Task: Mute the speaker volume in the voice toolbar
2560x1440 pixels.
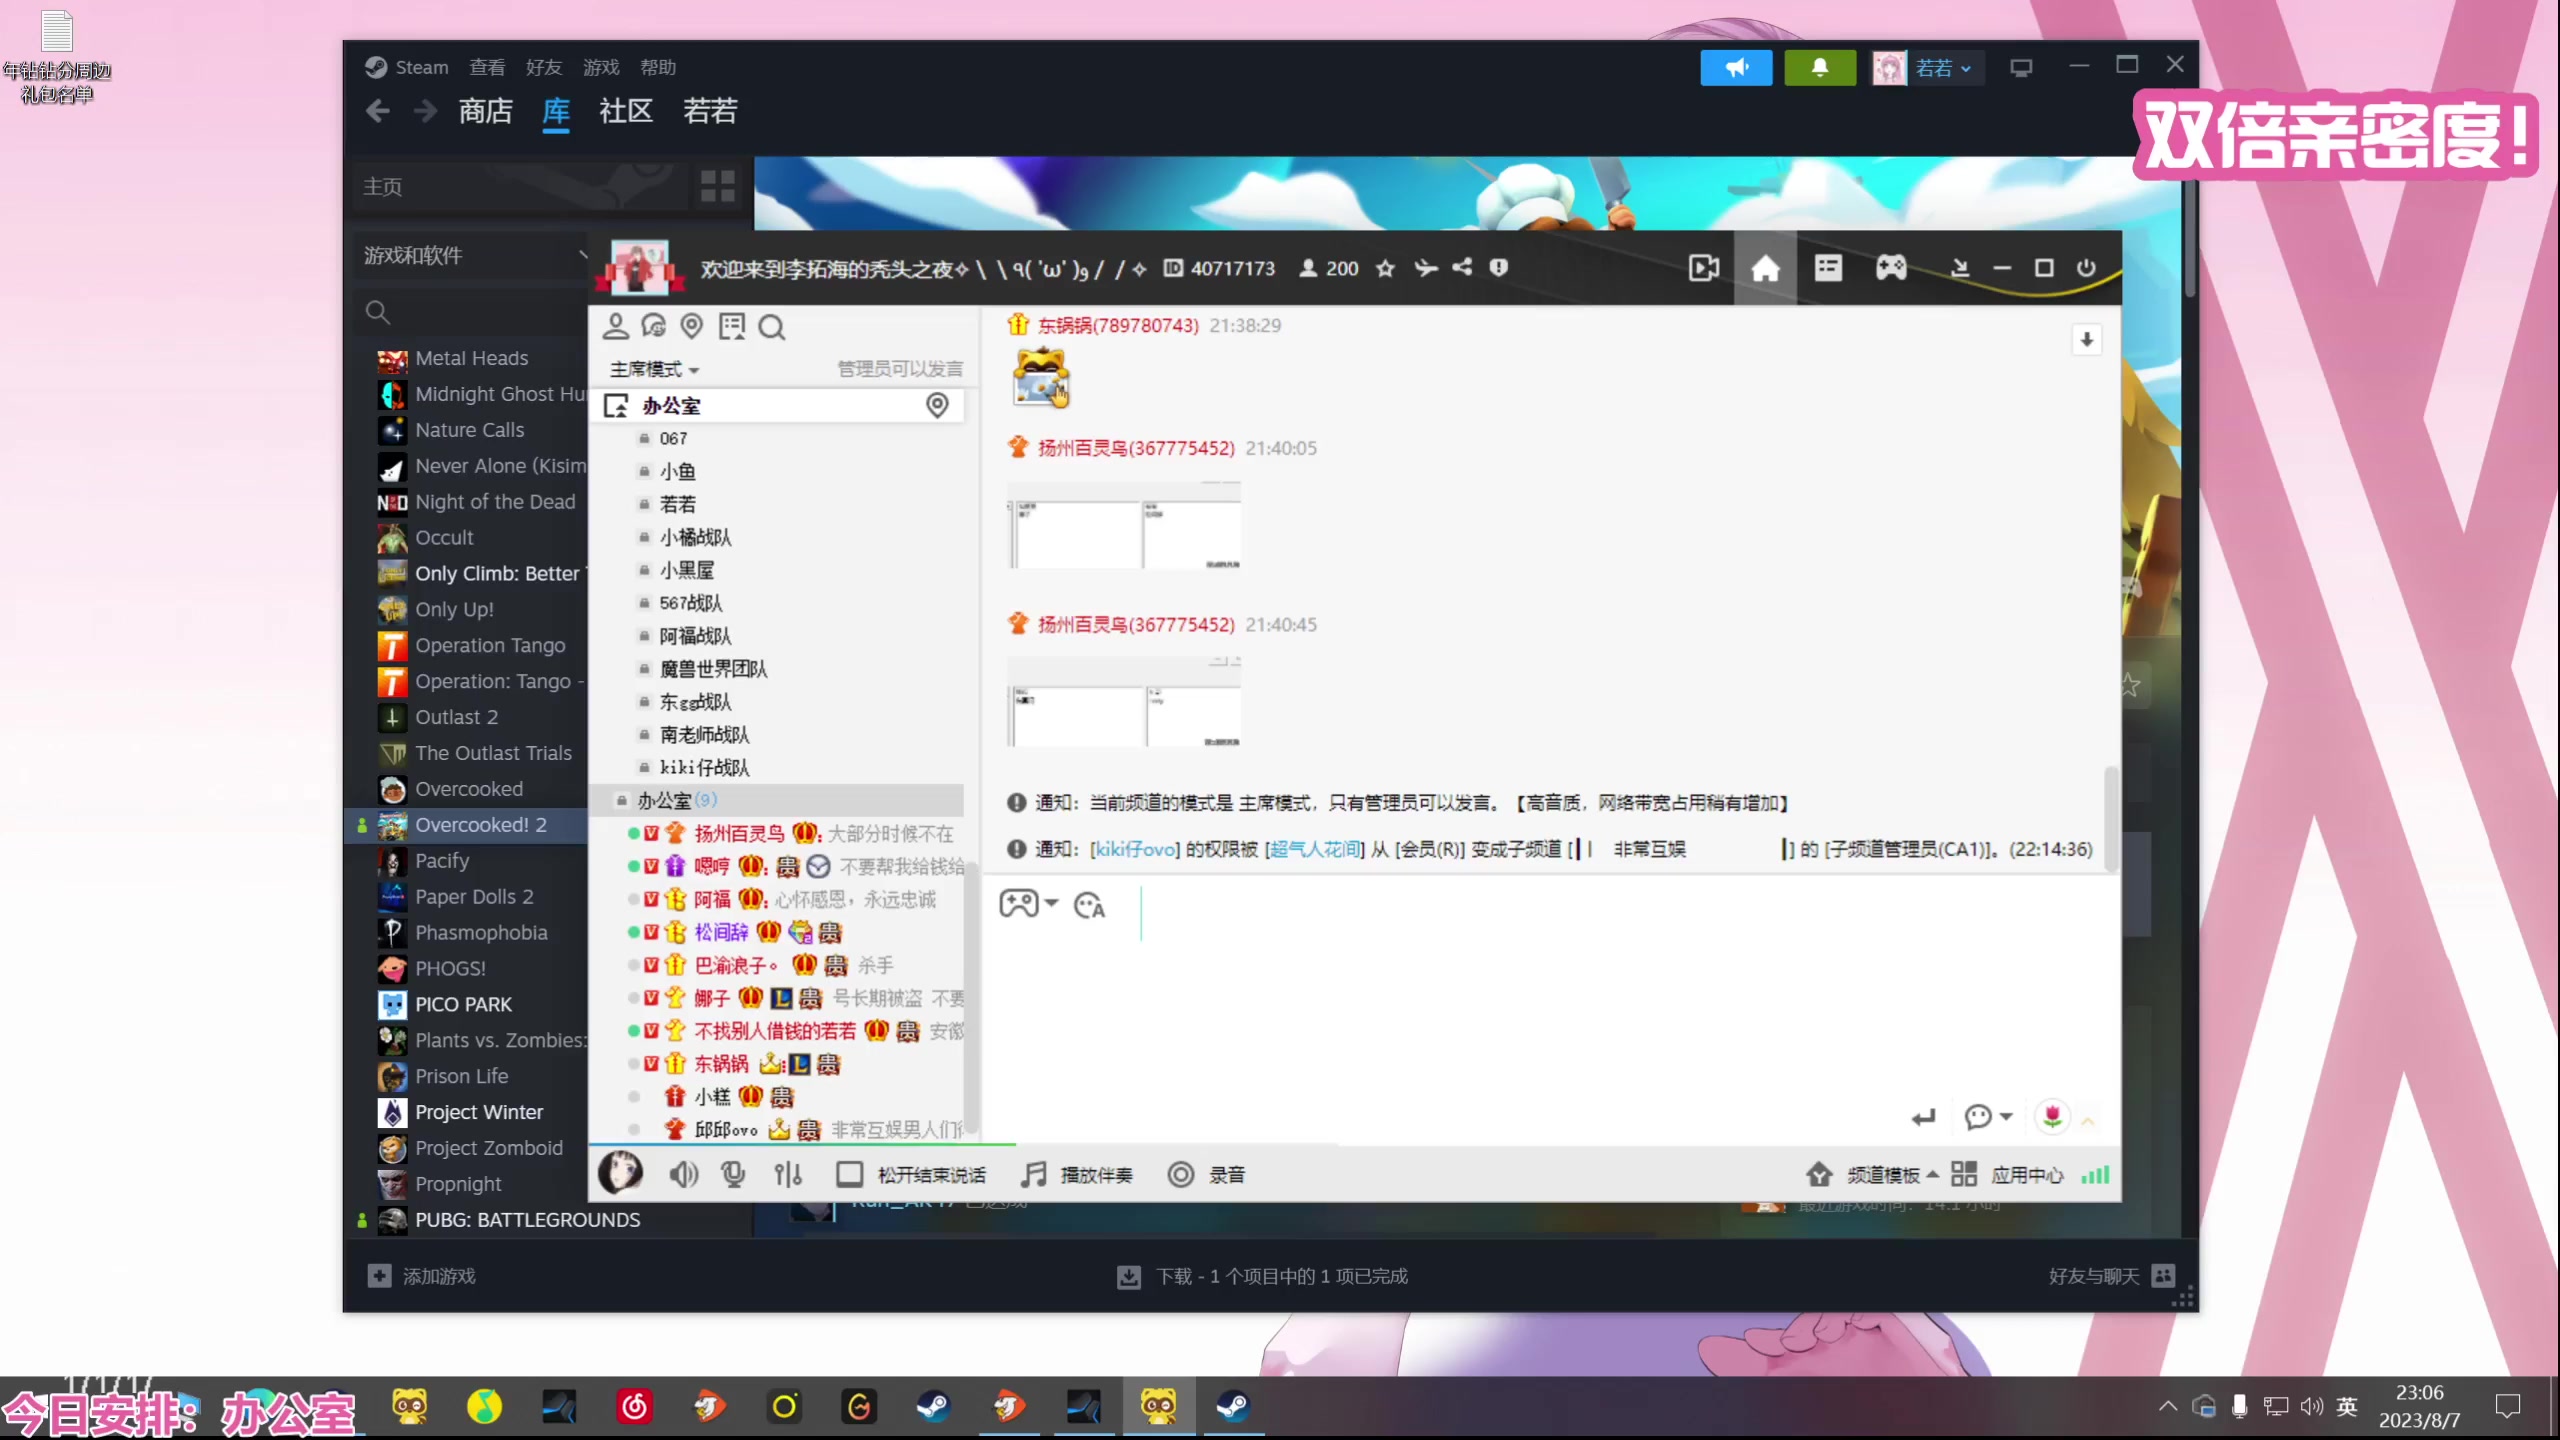Action: (683, 1174)
